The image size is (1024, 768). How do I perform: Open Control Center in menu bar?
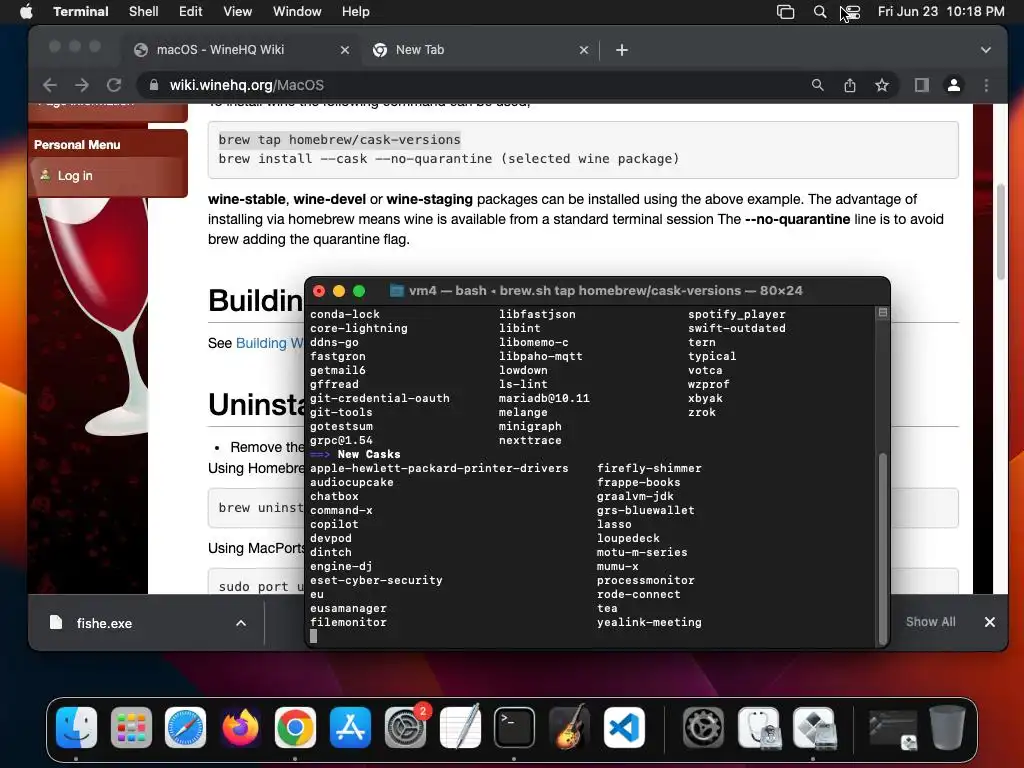852,12
